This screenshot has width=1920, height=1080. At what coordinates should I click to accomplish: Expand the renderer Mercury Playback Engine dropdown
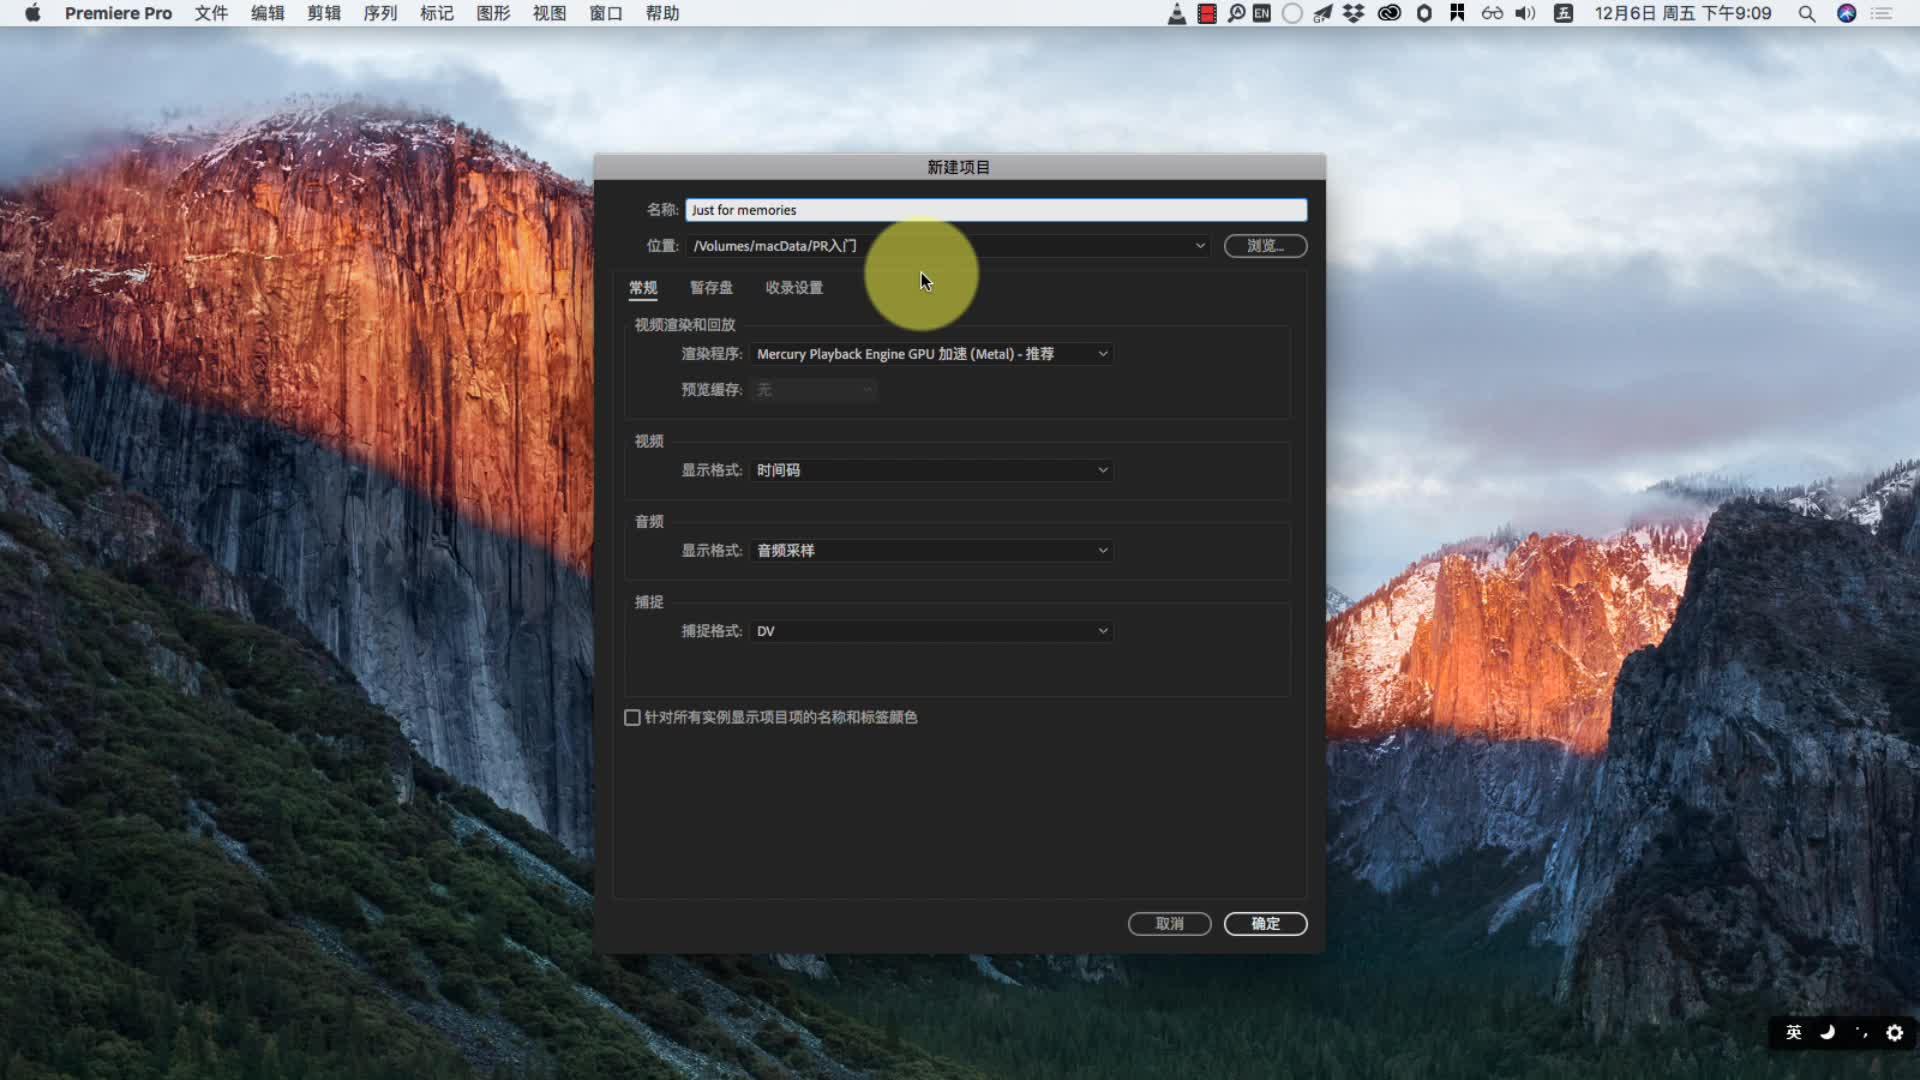click(x=932, y=354)
